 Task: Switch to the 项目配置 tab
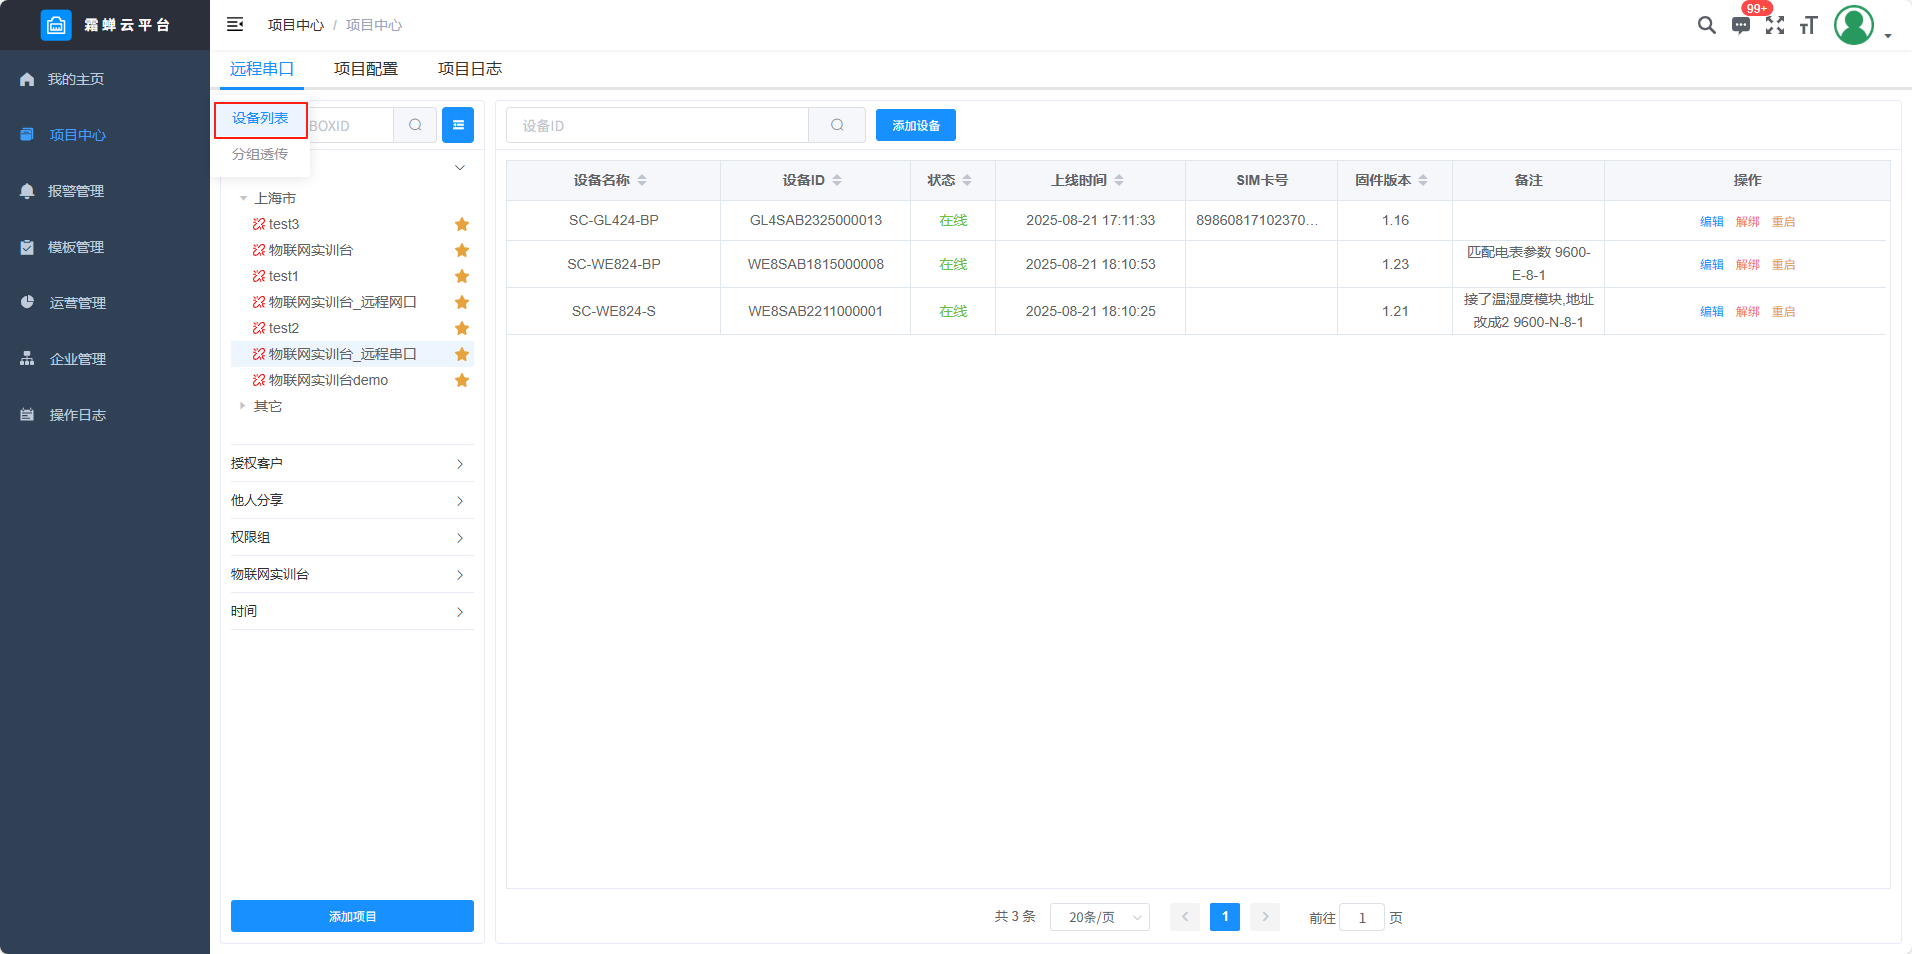(366, 69)
